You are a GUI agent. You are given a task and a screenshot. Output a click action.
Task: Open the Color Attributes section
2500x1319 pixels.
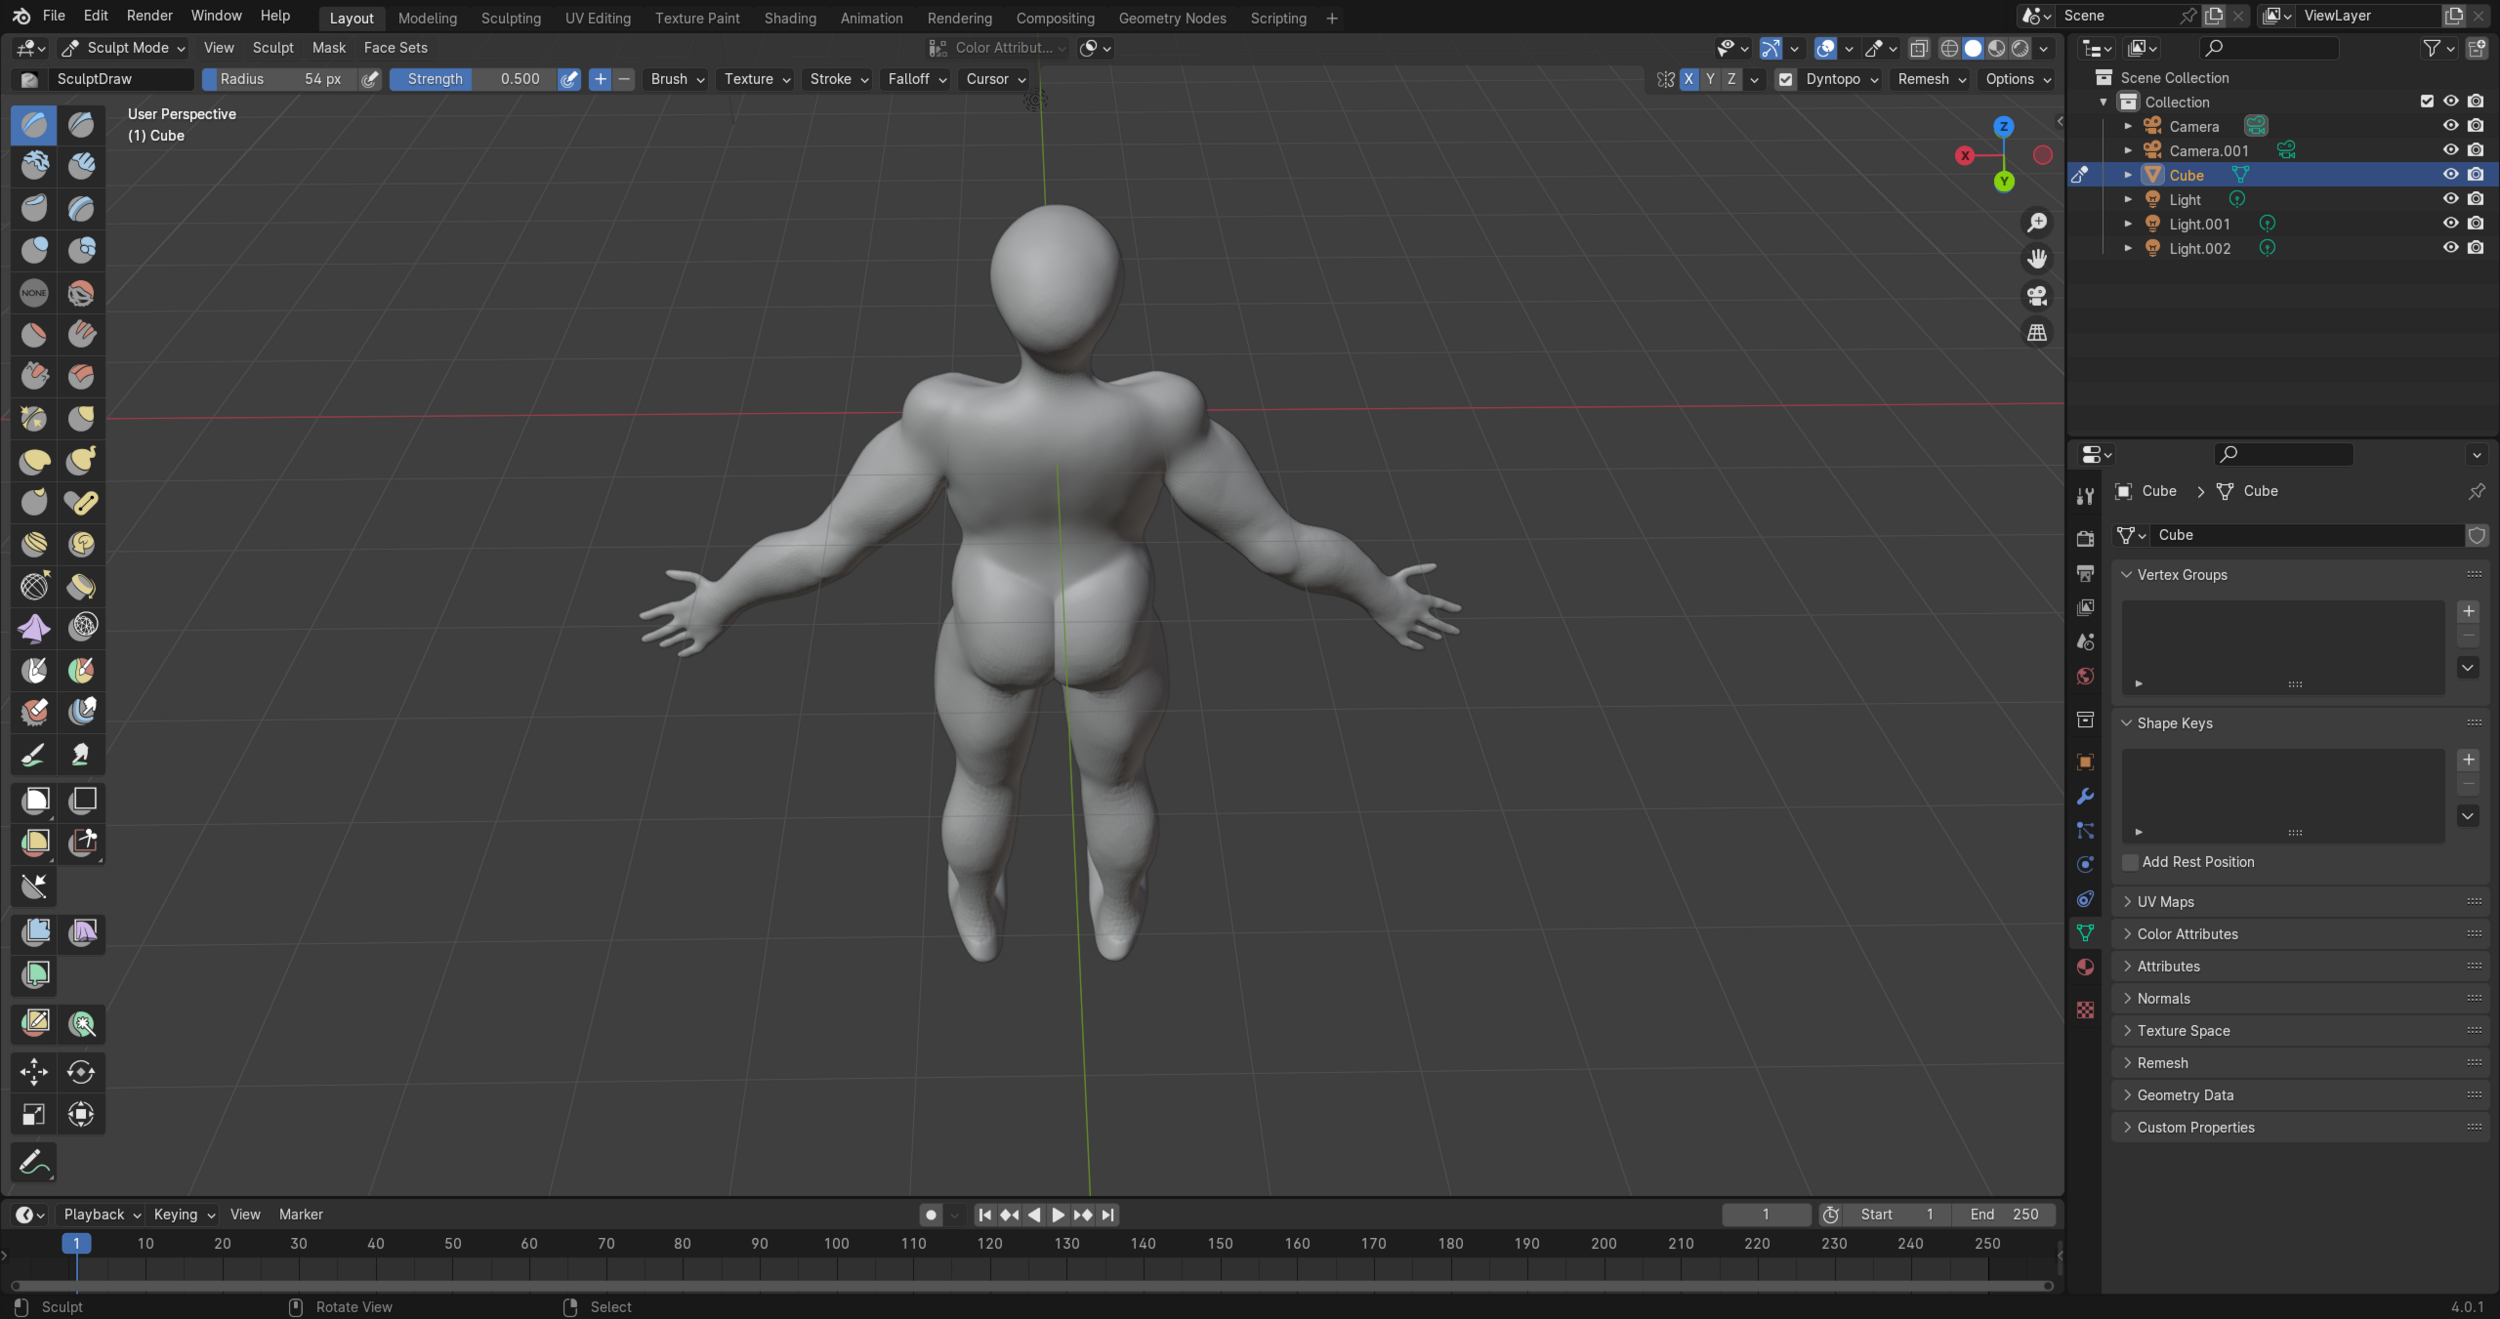(2185, 933)
